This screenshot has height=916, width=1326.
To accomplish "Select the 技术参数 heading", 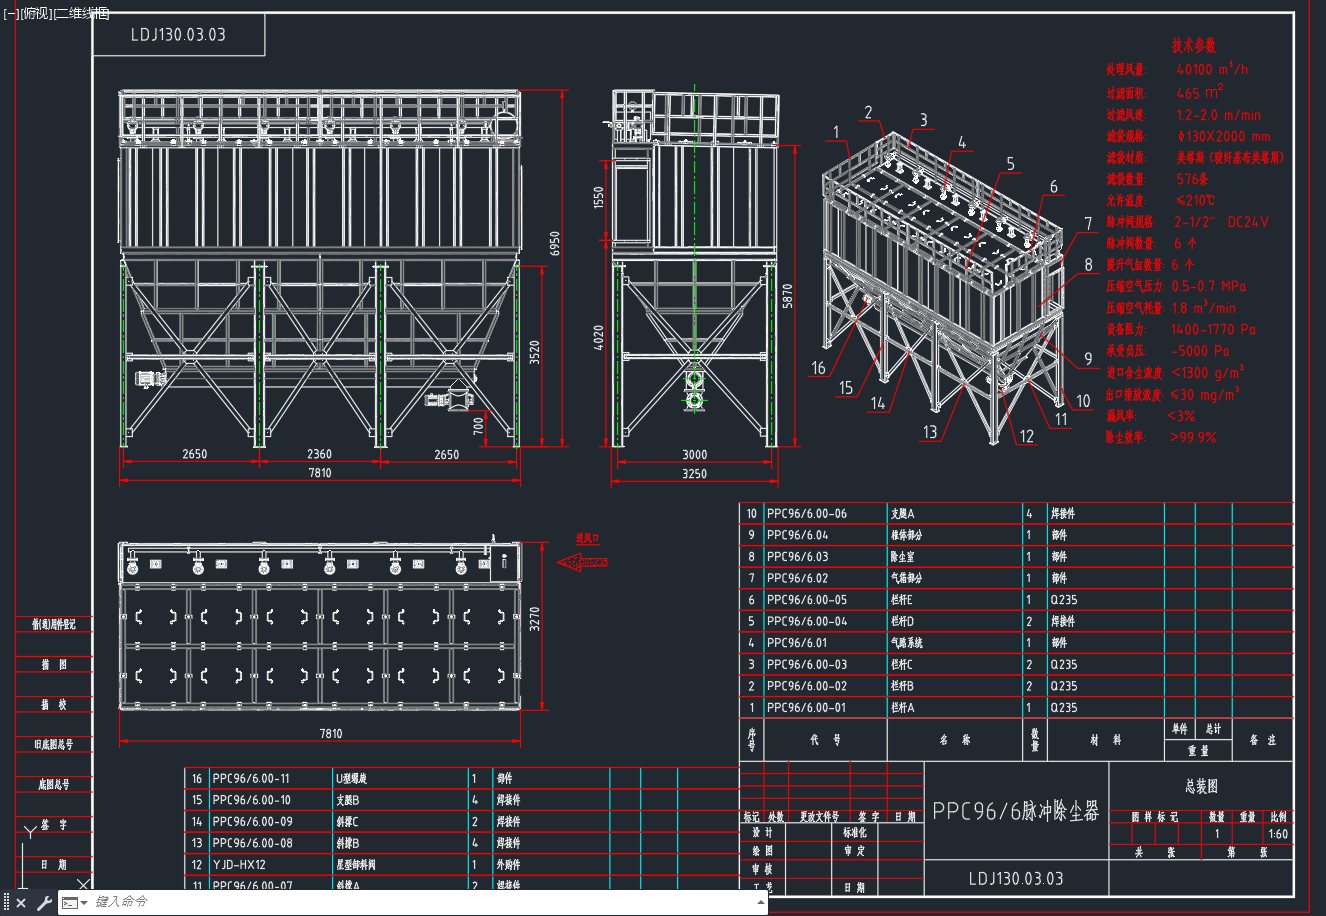I will (x=1193, y=46).
